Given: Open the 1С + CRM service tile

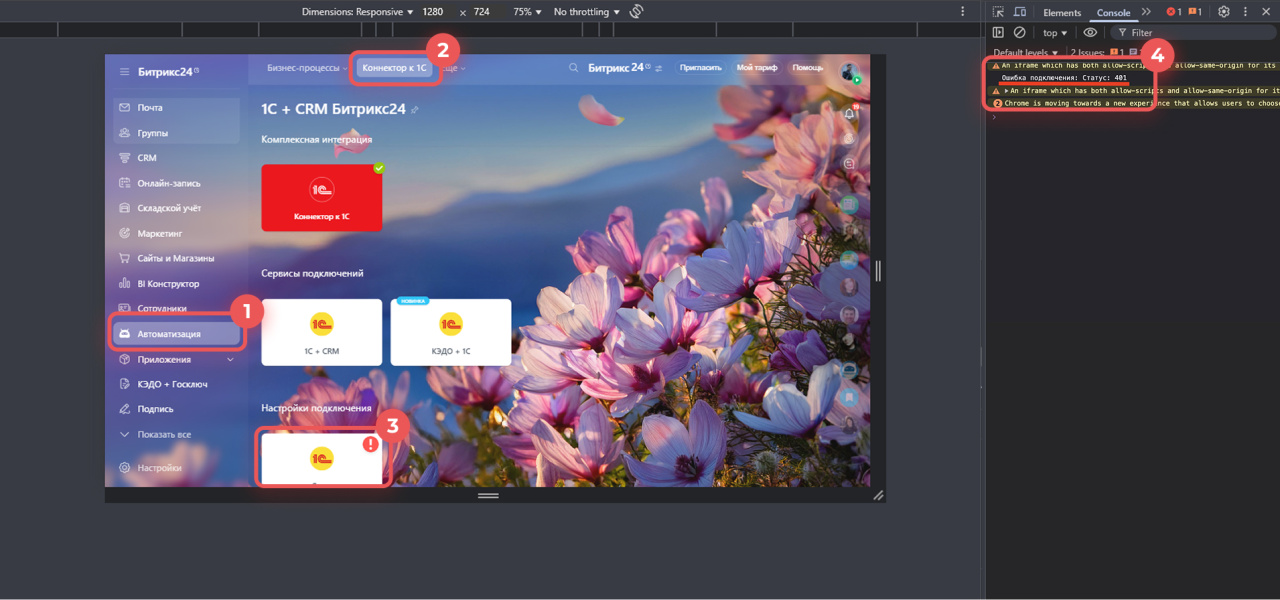Looking at the screenshot, I should coord(322,332).
